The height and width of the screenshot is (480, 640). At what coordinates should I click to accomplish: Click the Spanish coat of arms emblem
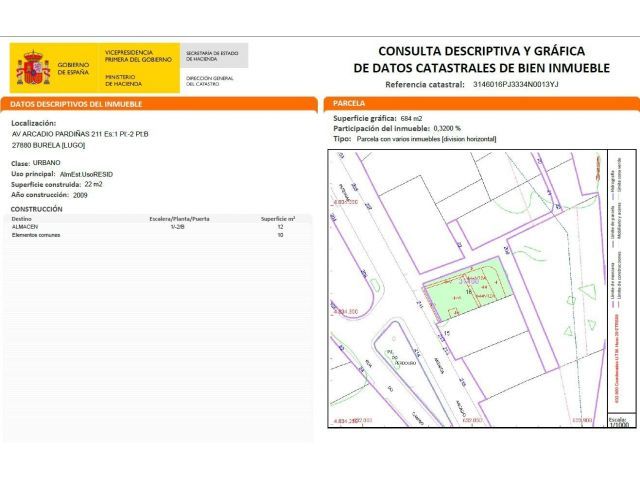(x=33, y=68)
